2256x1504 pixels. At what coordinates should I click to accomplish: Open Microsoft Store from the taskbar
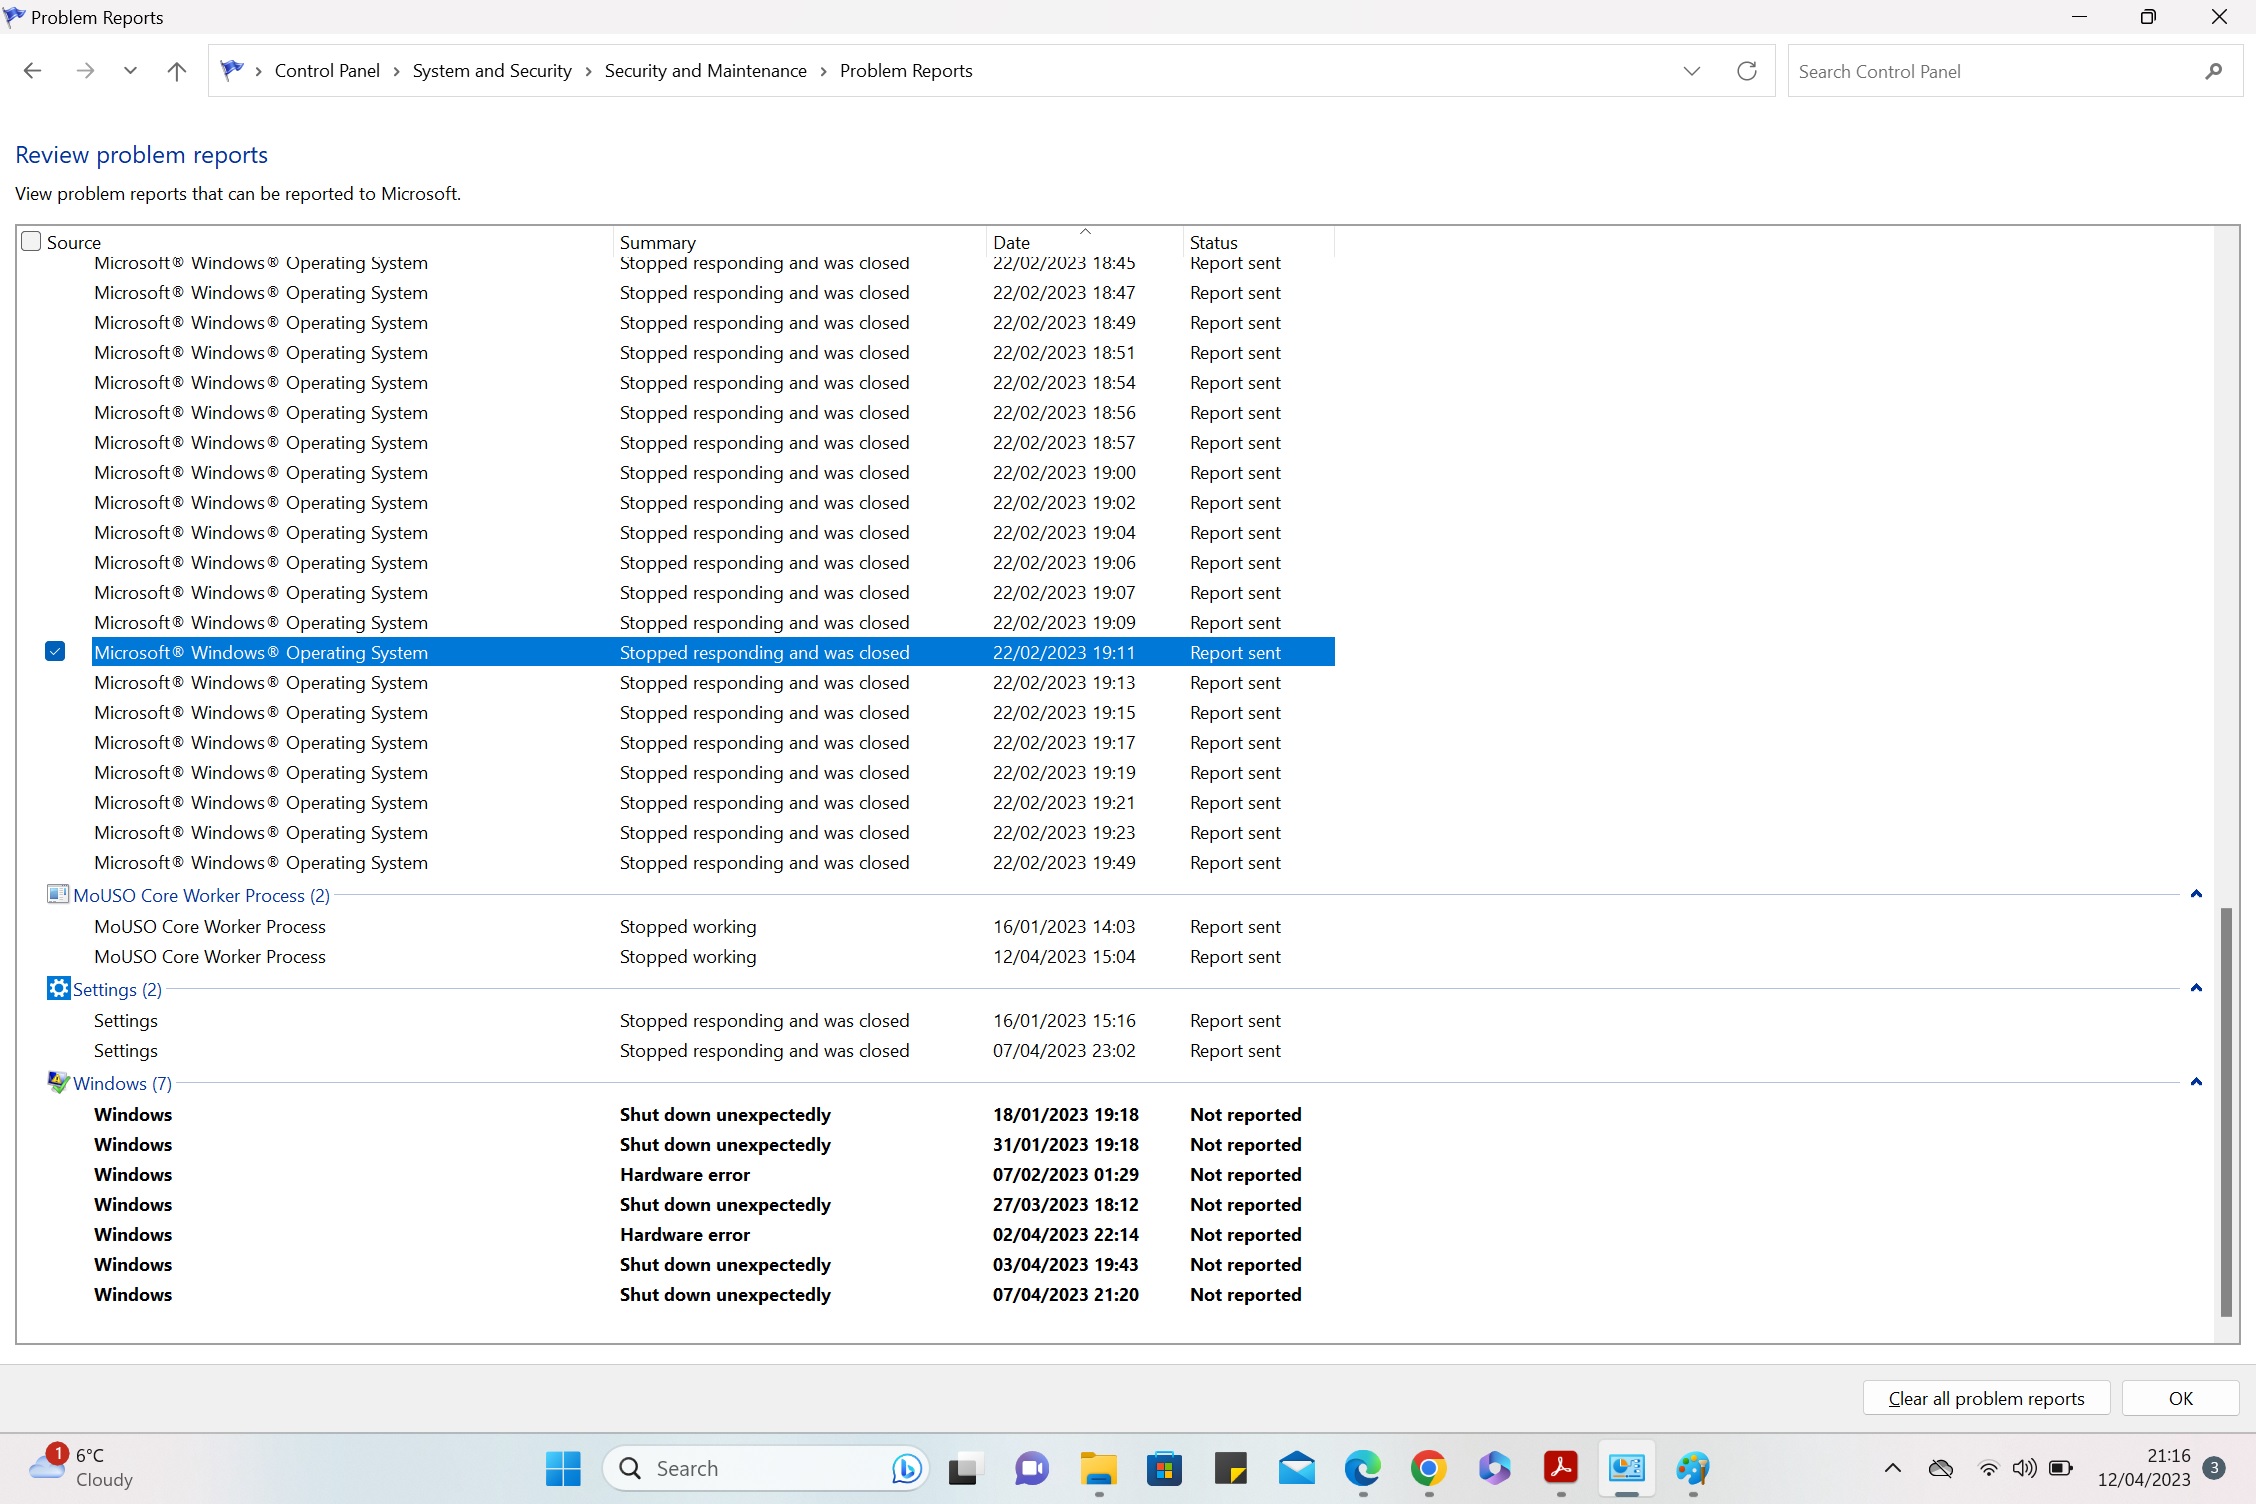coord(1164,1468)
